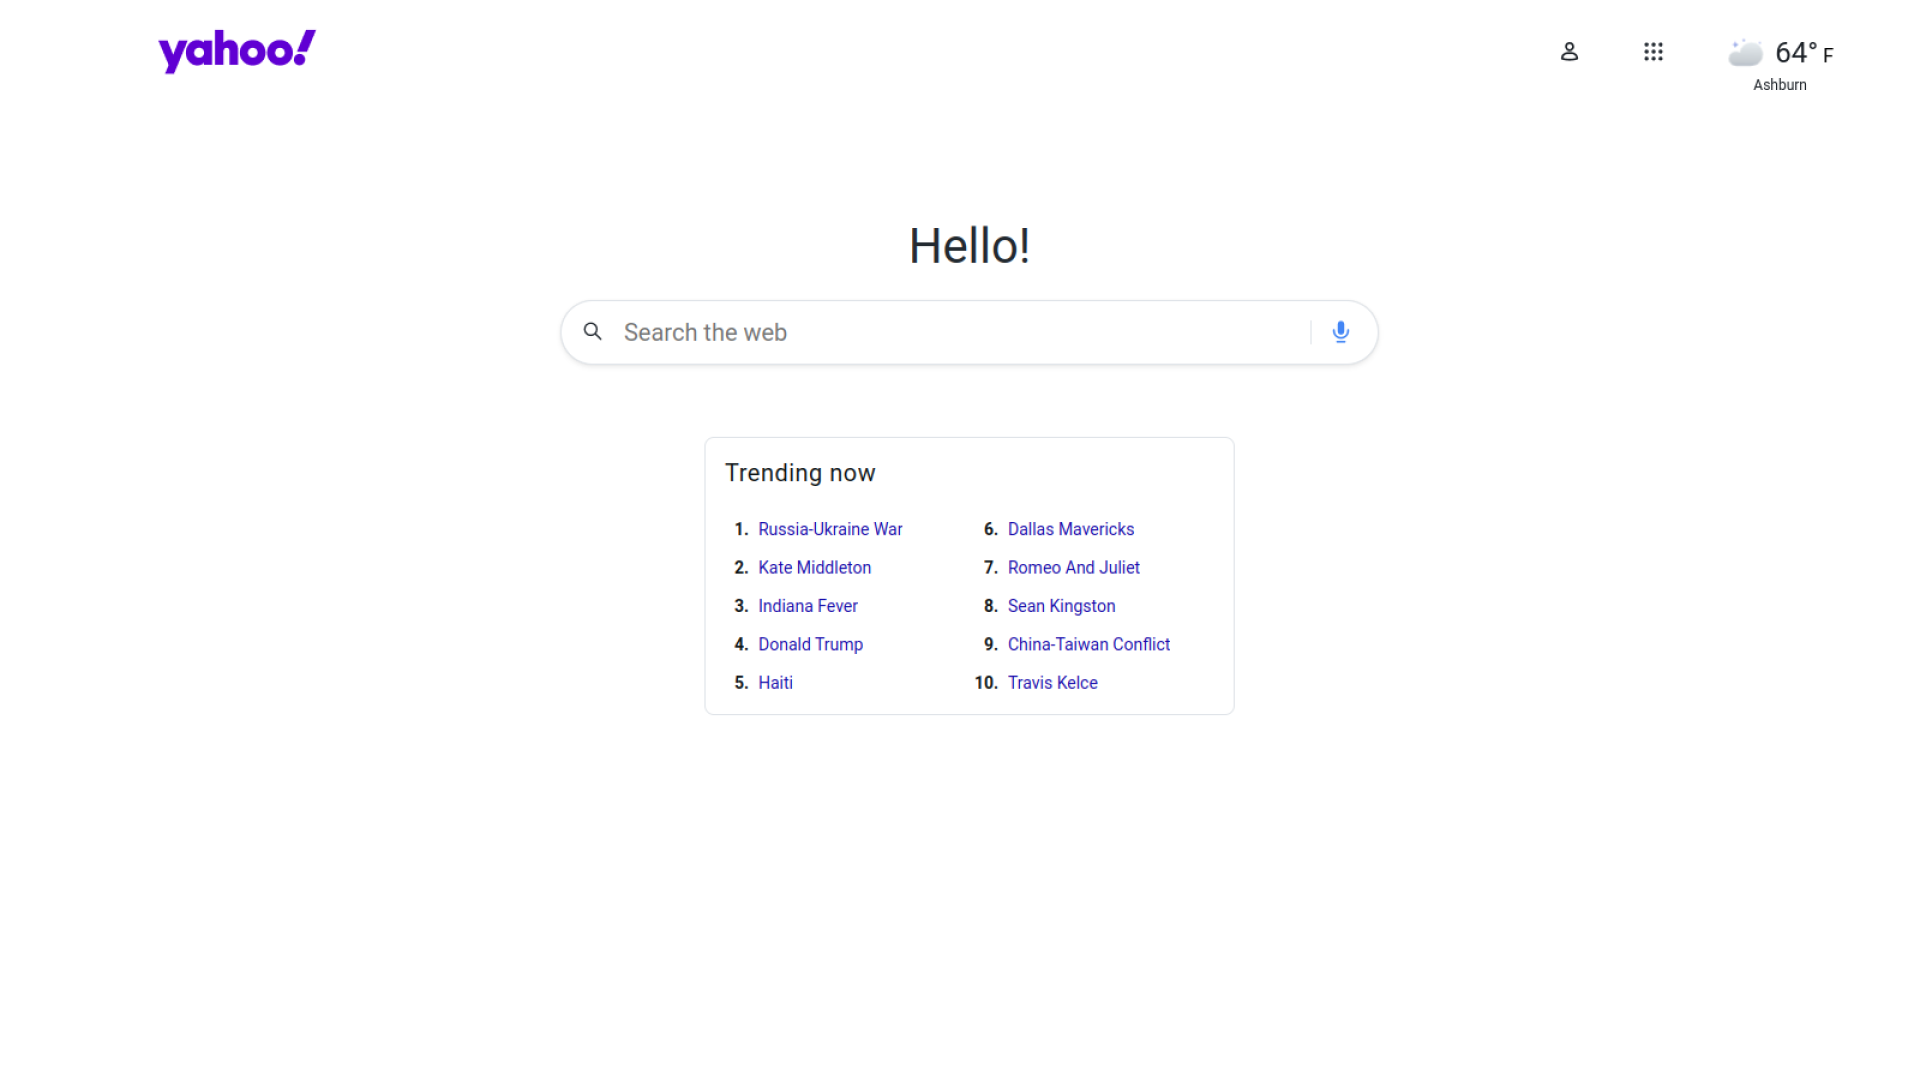Viewport: 1920px width, 1080px height.
Task: Open Dallas Mavericks trending topic
Action: [1070, 529]
